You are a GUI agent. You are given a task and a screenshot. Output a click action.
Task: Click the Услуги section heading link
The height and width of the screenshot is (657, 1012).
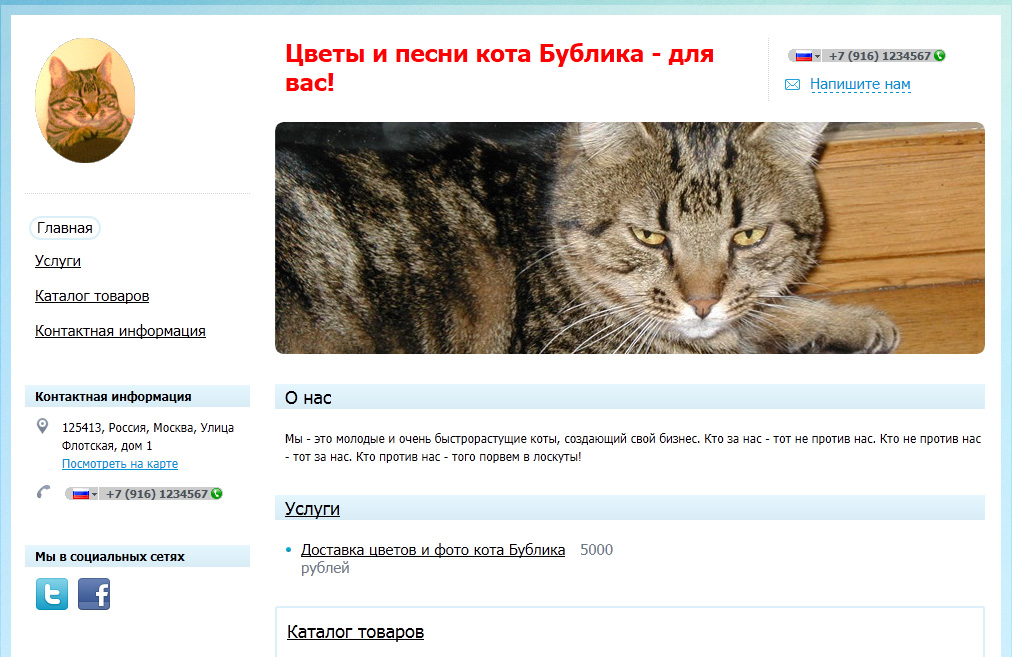pyautogui.click(x=312, y=509)
